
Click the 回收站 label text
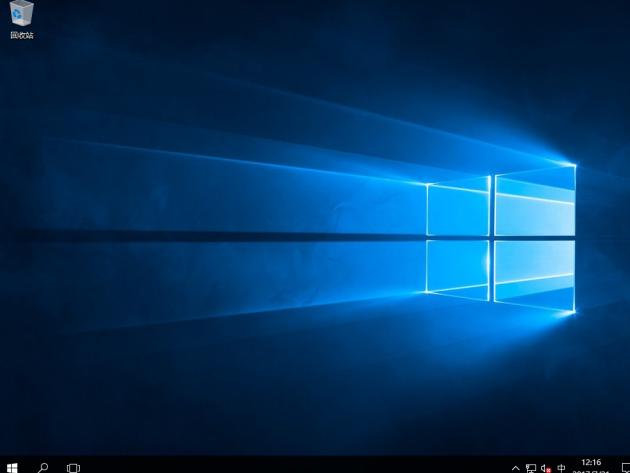click(21, 35)
